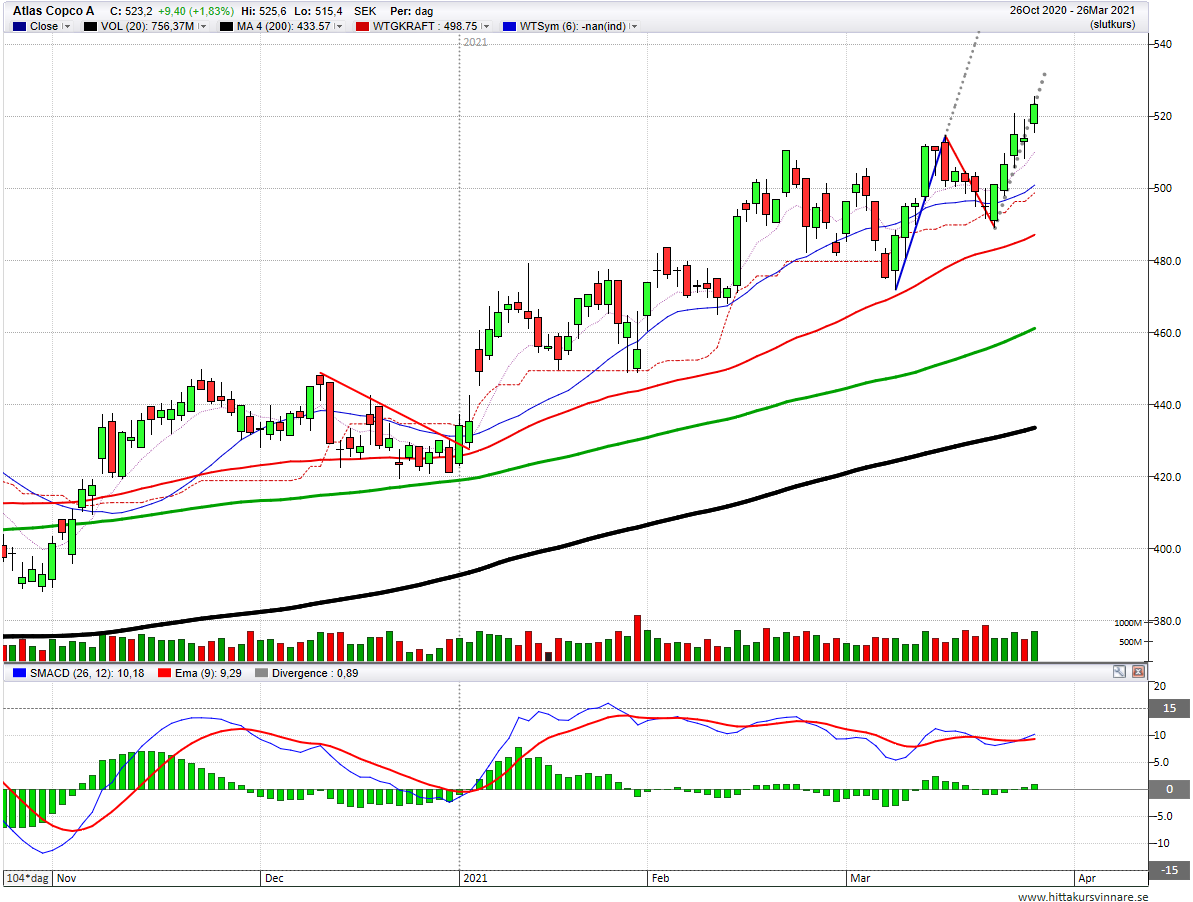Viewport: 1193px width, 902px height.
Task: Click the Nov label on the time axis
Action: tap(67, 878)
